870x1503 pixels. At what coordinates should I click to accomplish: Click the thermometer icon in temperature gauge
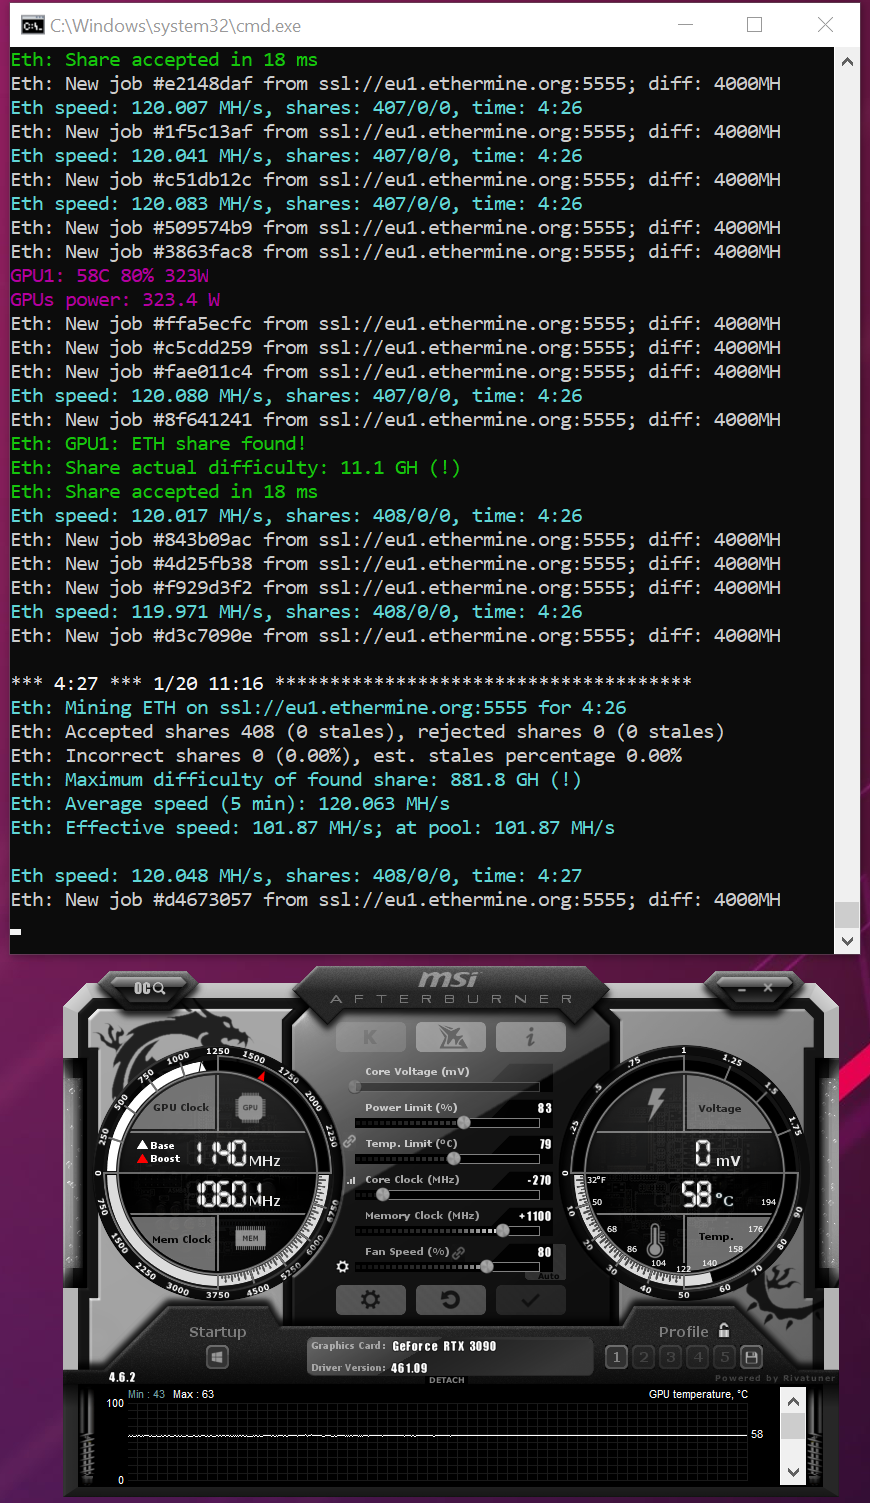point(656,1241)
